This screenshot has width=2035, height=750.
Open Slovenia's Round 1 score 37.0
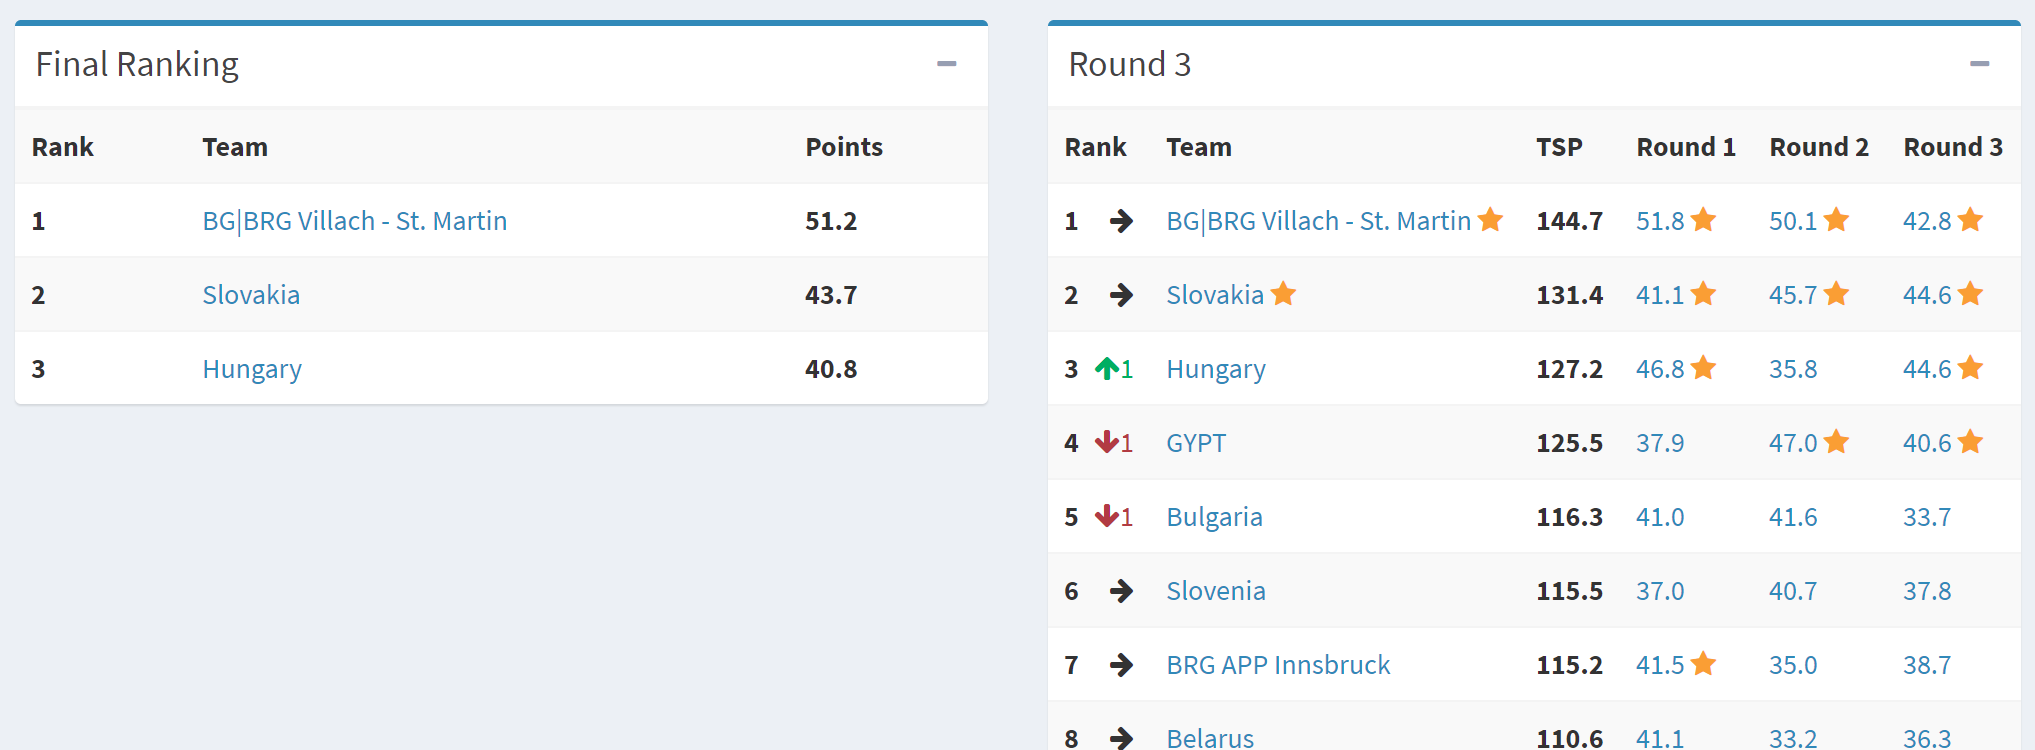coord(1659,591)
